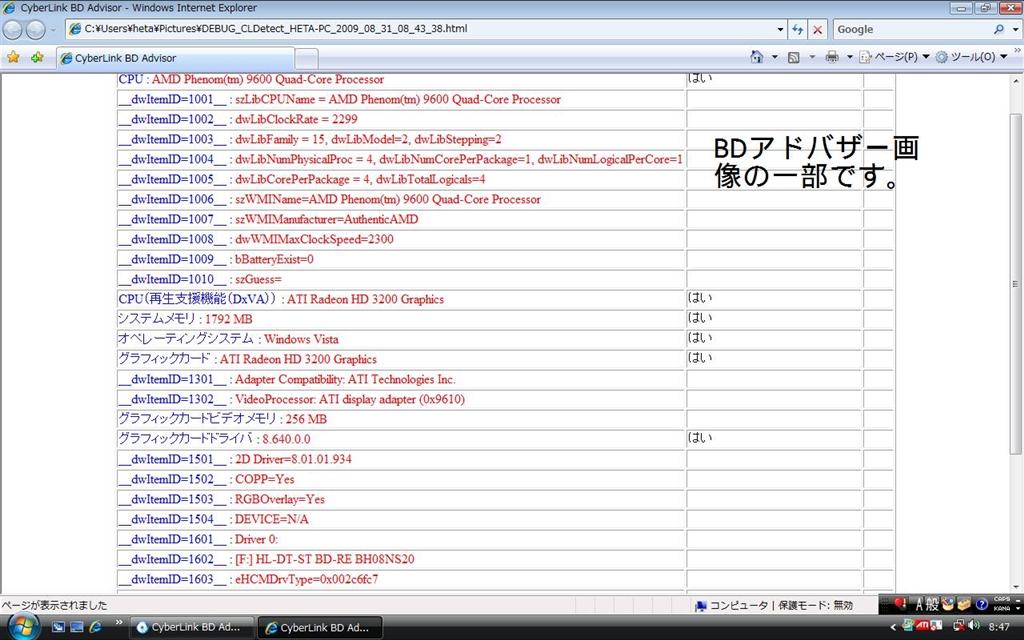Click the vertical scrollbar thumb
Image resolution: width=1024 pixels, height=640 pixels.
(1016, 284)
